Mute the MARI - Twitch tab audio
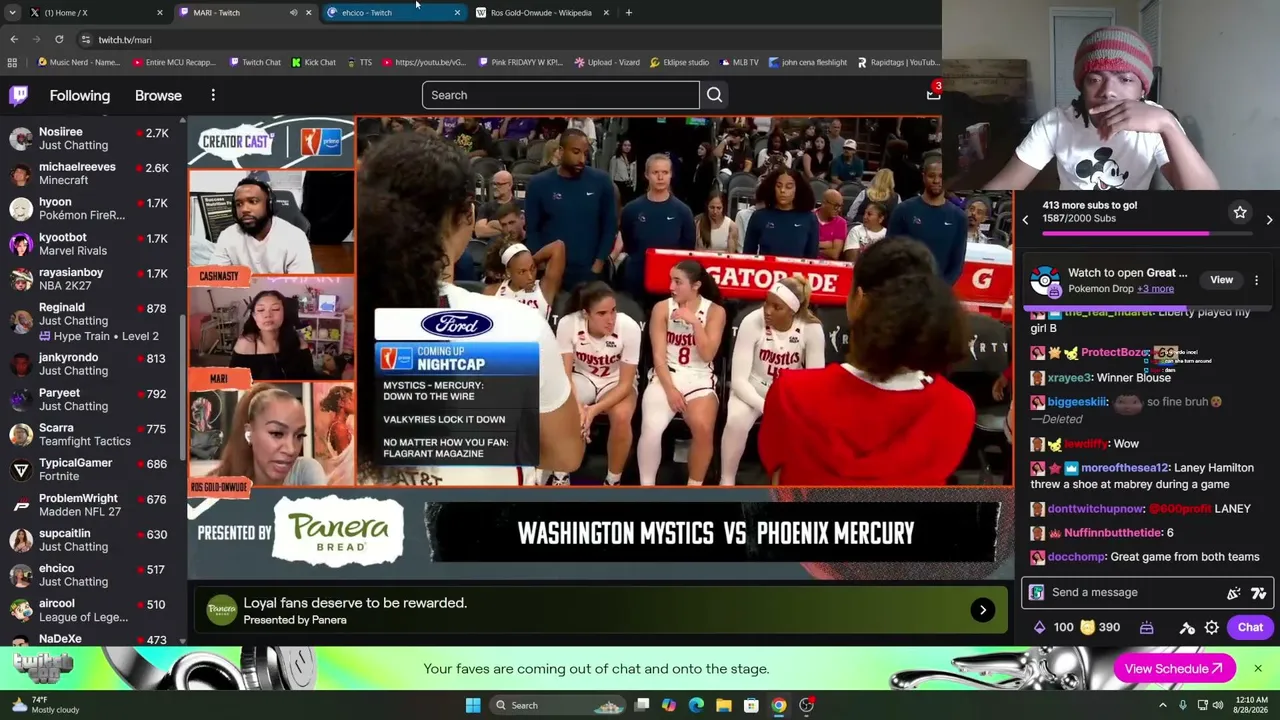Image resolution: width=1280 pixels, height=720 pixels. click(x=293, y=13)
